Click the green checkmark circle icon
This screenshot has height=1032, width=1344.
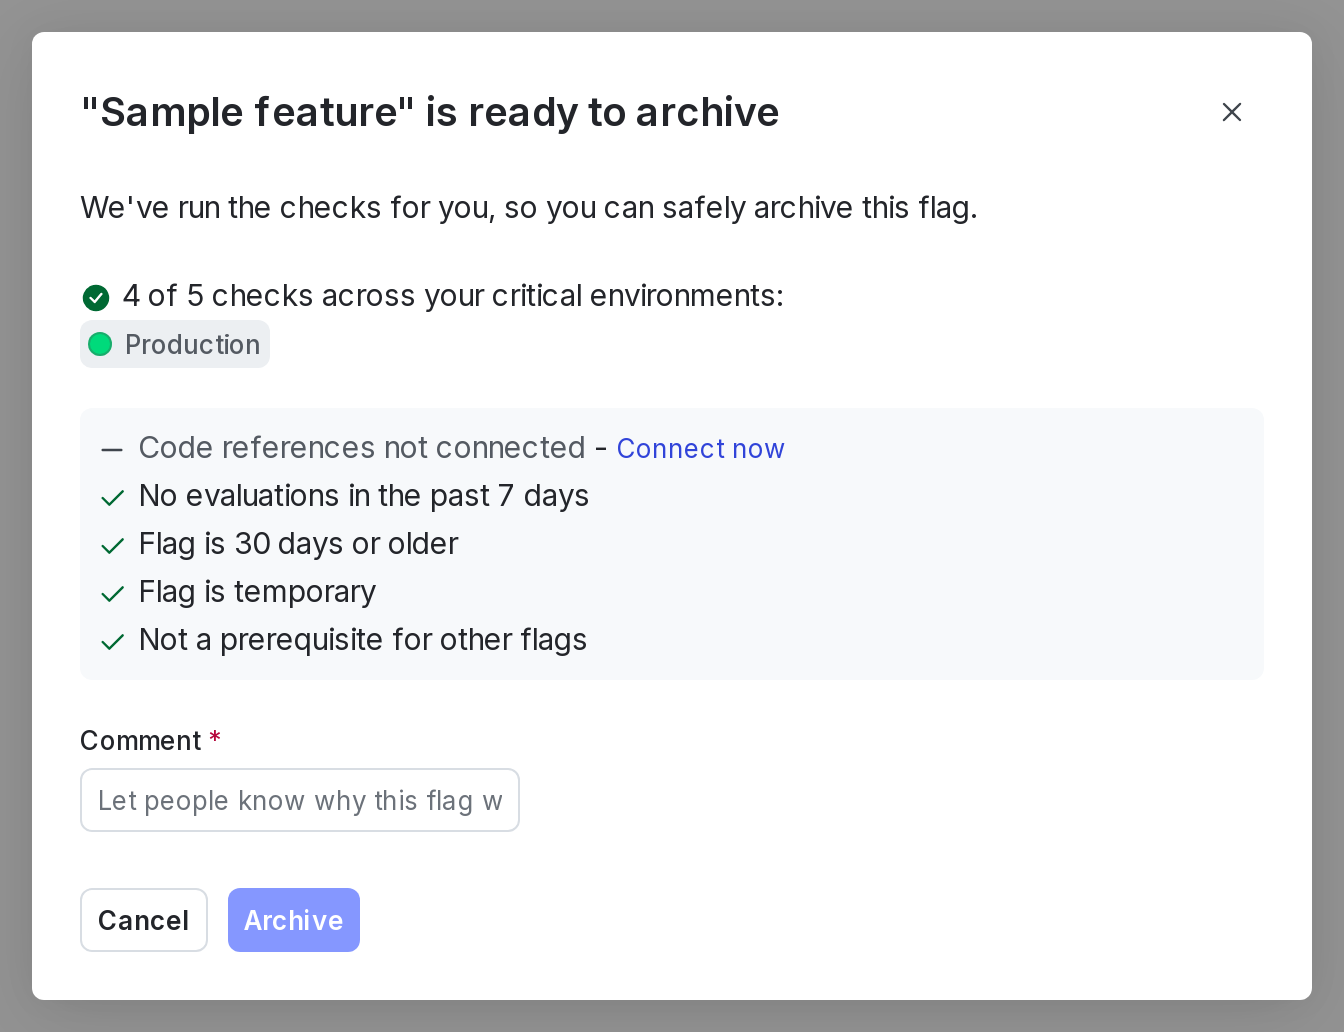(x=96, y=297)
